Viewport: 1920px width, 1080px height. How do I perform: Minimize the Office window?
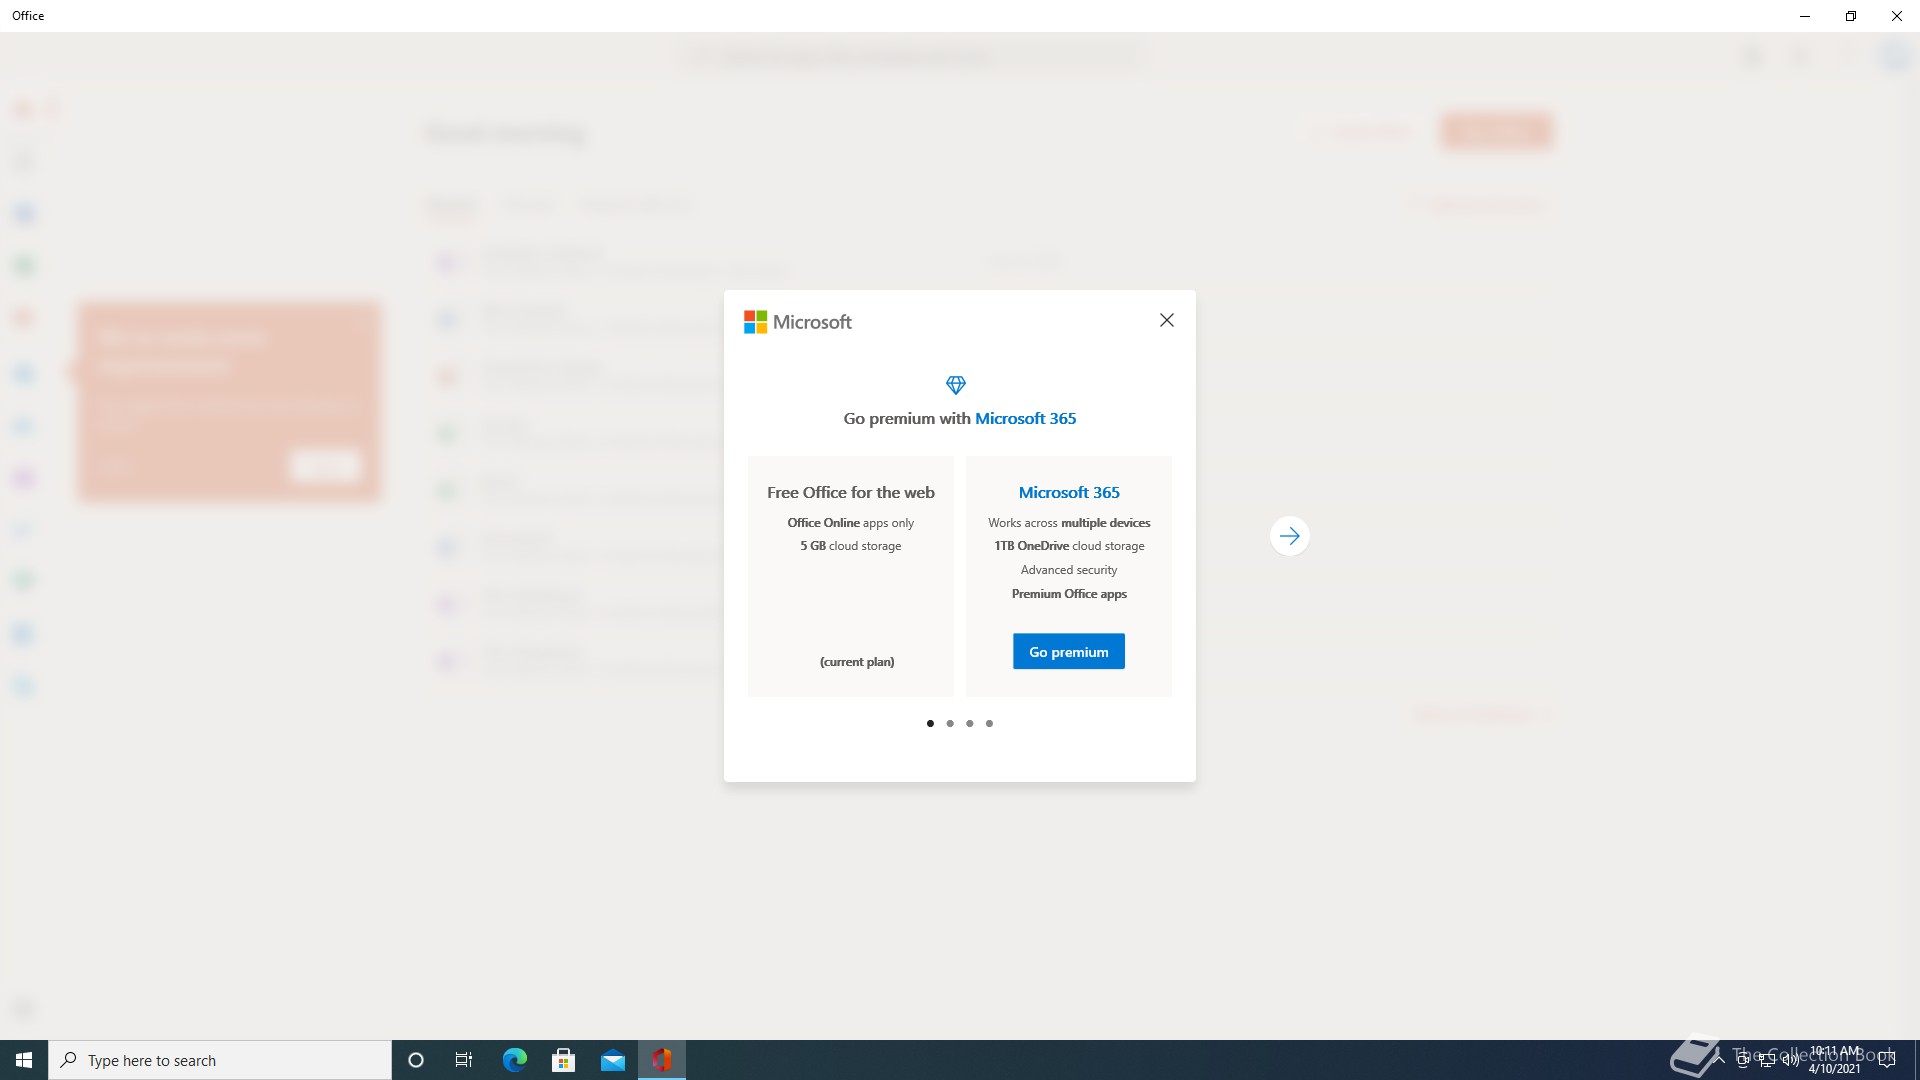(1805, 16)
